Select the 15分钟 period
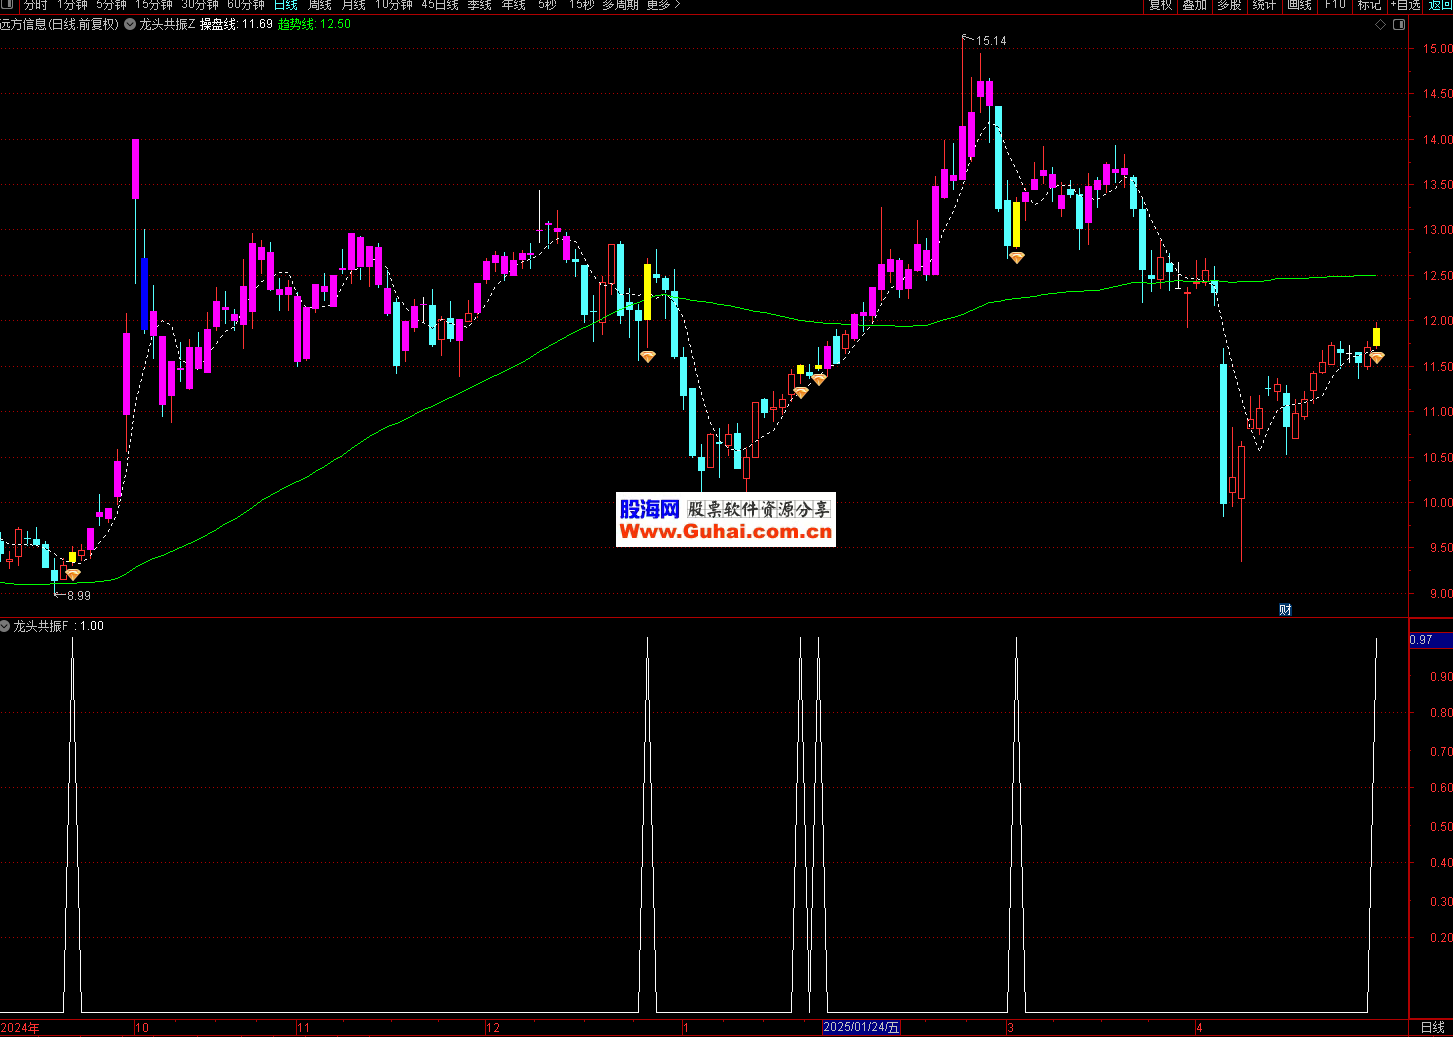 click(154, 5)
